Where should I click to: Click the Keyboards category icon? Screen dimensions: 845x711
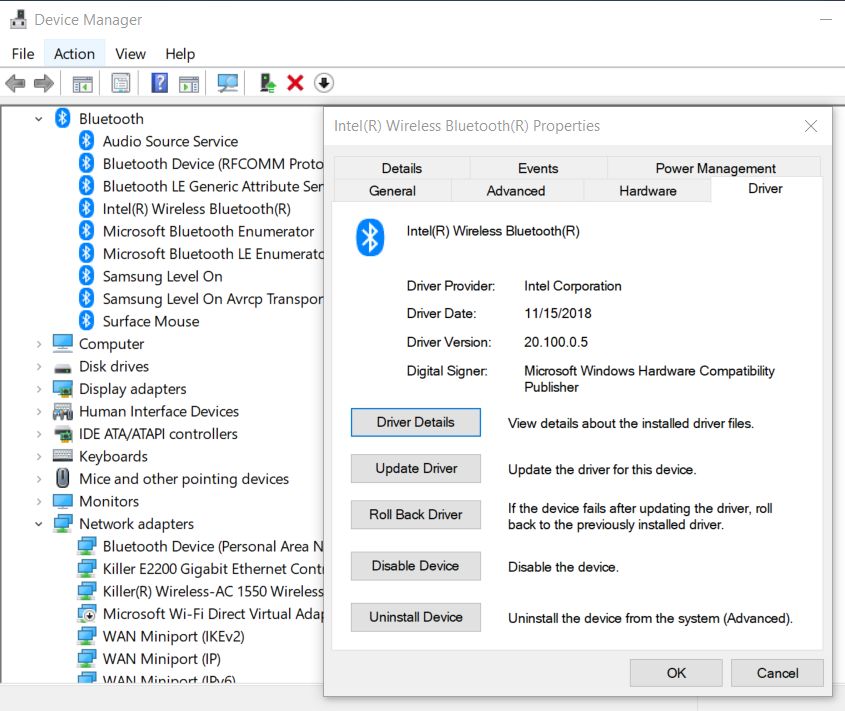[x=63, y=455]
